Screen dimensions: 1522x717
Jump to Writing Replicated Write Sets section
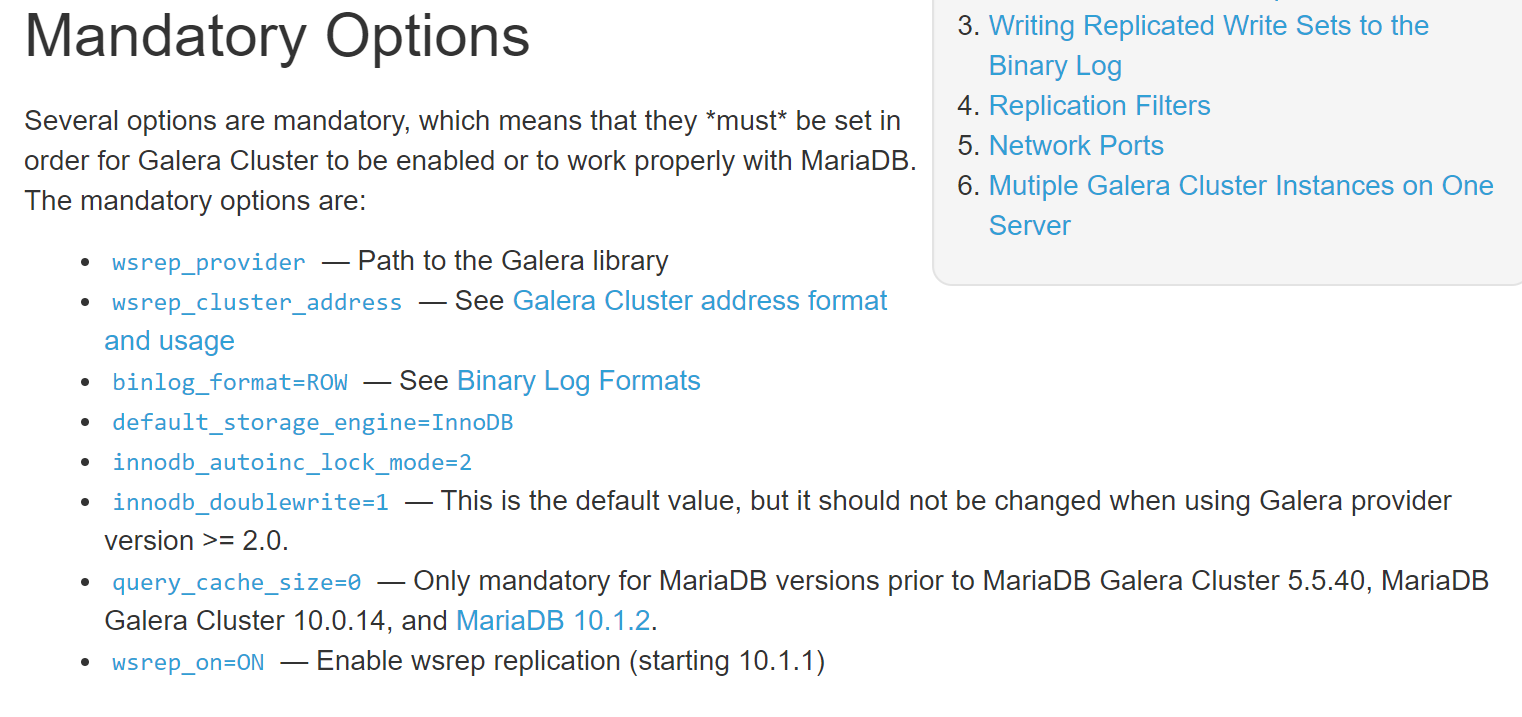coord(1208,26)
